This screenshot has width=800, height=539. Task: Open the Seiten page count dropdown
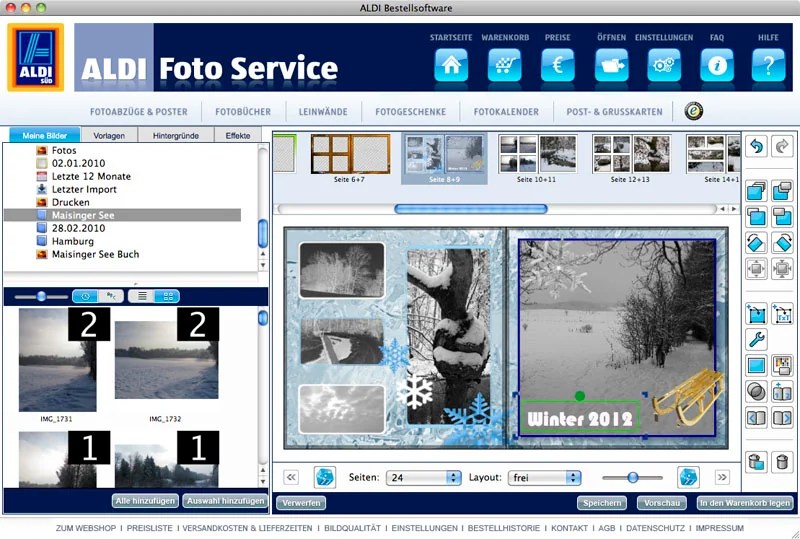(x=423, y=478)
